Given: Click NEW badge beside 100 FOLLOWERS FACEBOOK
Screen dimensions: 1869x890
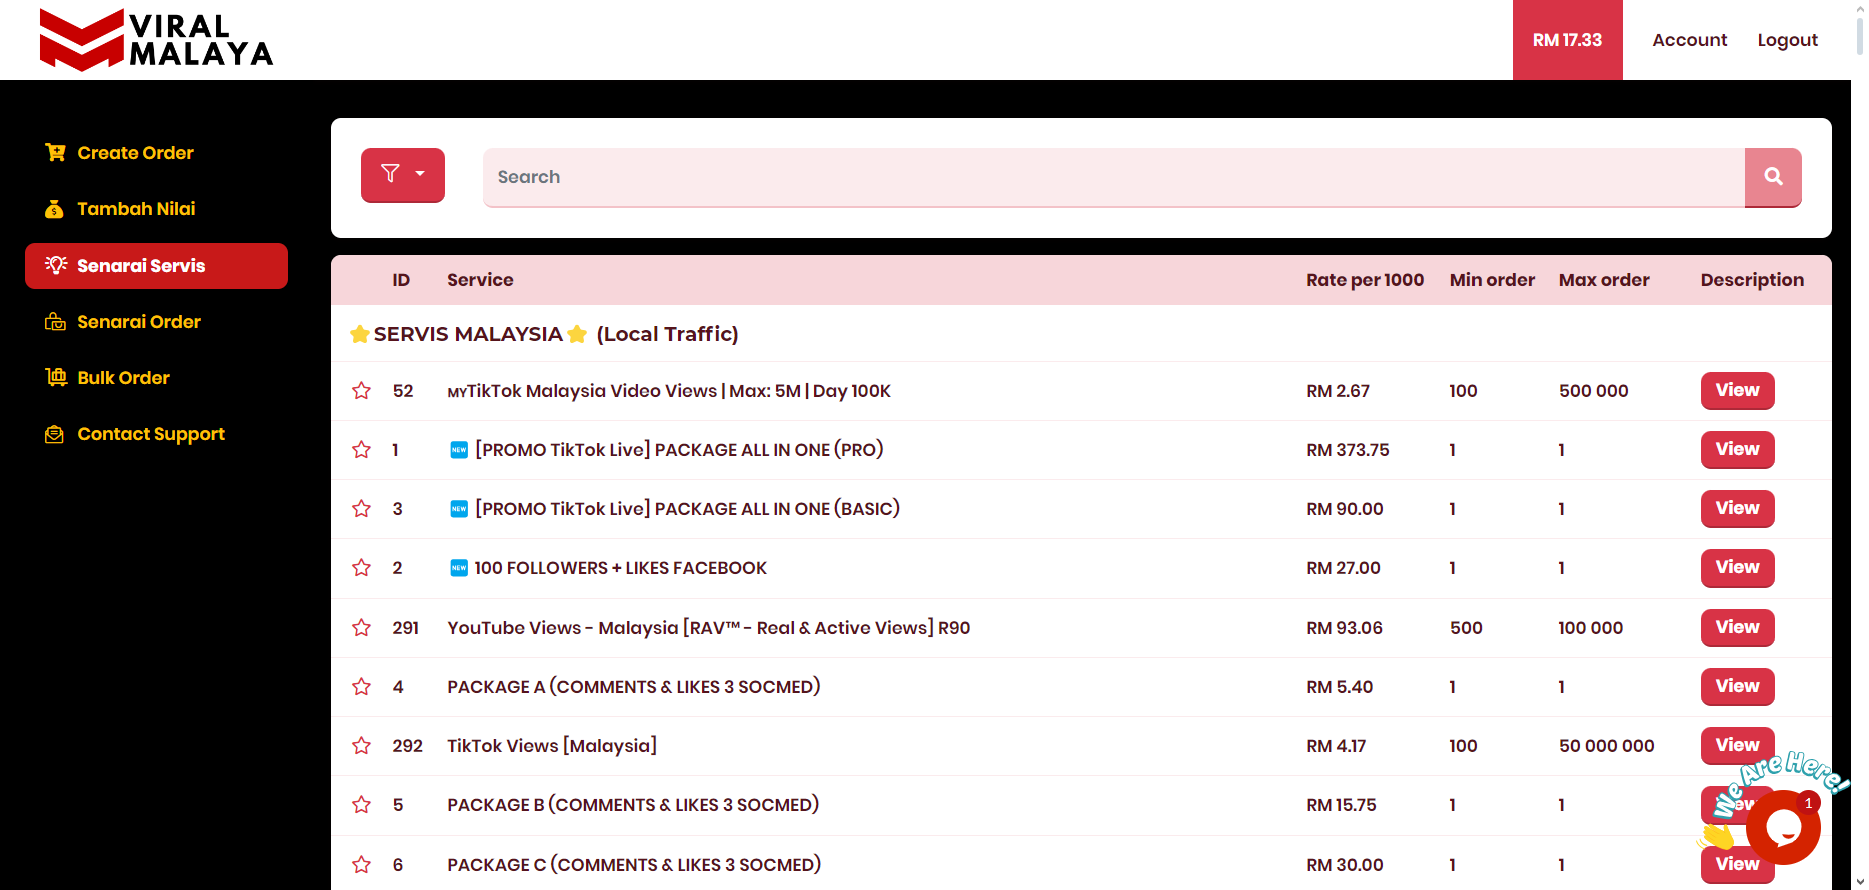Looking at the screenshot, I should (x=459, y=568).
